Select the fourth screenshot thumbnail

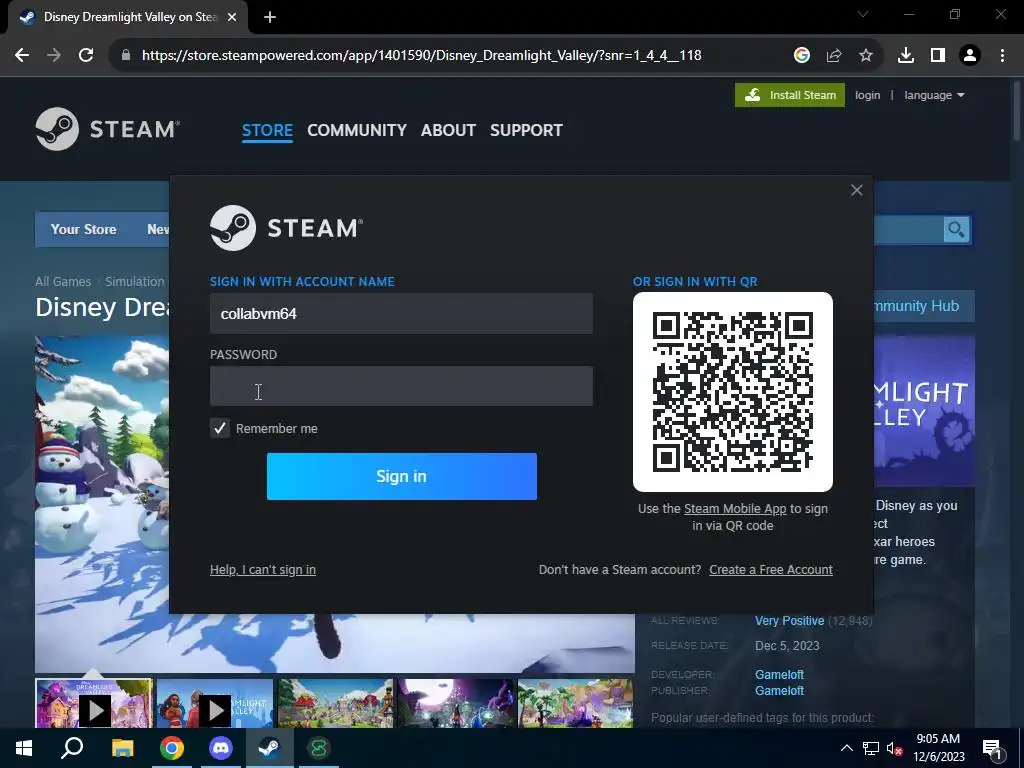click(x=455, y=703)
